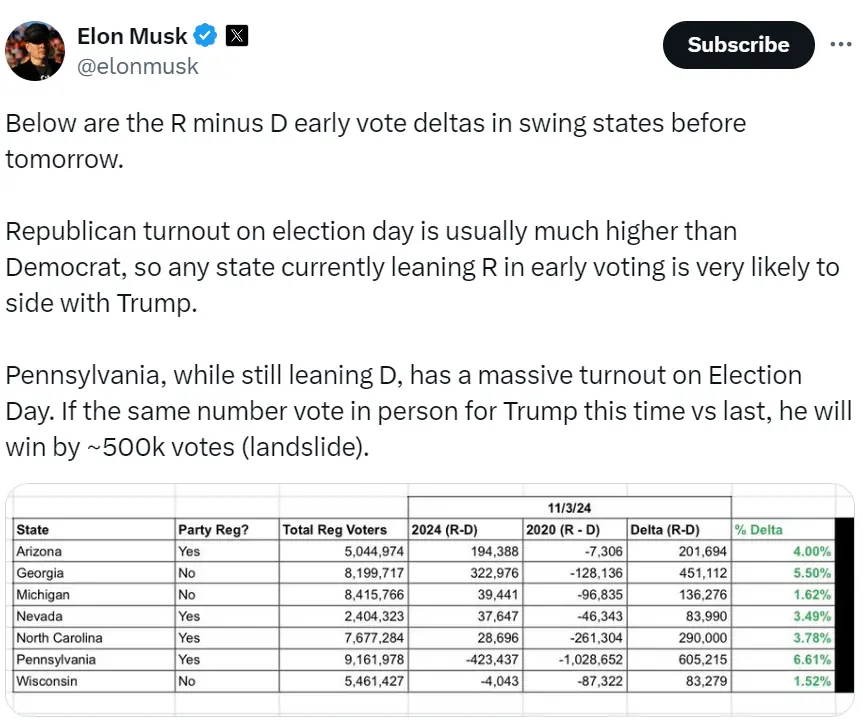The height and width of the screenshot is (727, 863).
Task: Click the blue verified checkmark badge
Action: point(203,35)
